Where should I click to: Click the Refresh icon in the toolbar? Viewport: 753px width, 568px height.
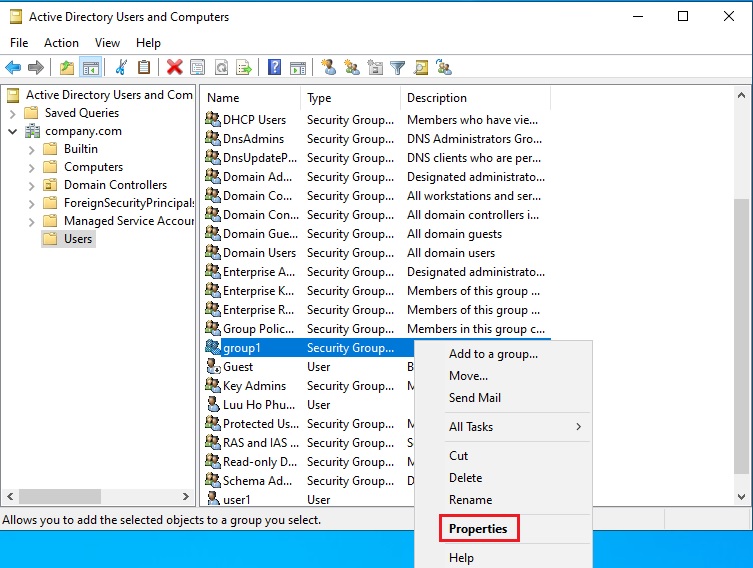(x=220, y=68)
